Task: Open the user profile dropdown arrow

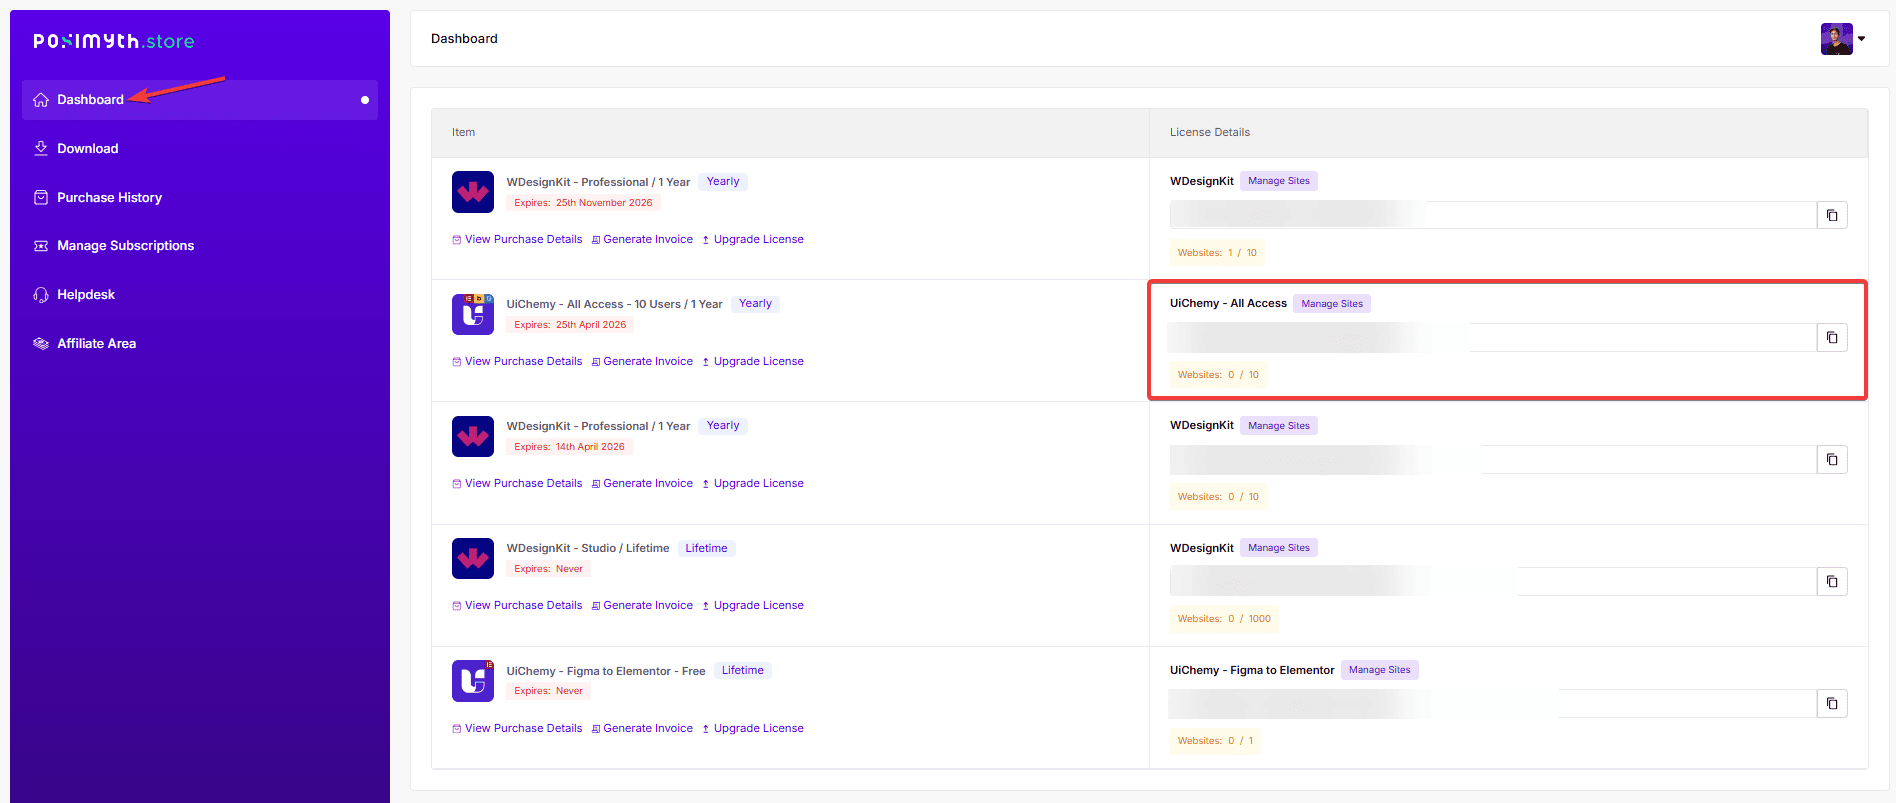Action: (x=1861, y=39)
